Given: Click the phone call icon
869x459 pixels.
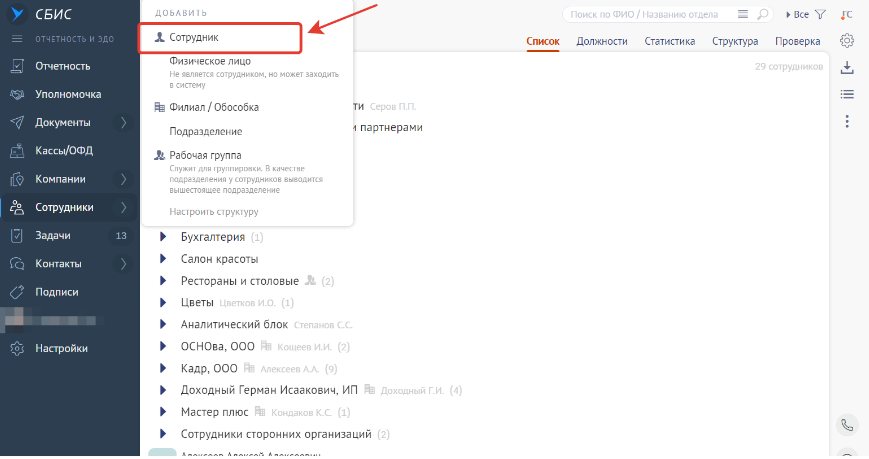Looking at the screenshot, I should (847, 426).
